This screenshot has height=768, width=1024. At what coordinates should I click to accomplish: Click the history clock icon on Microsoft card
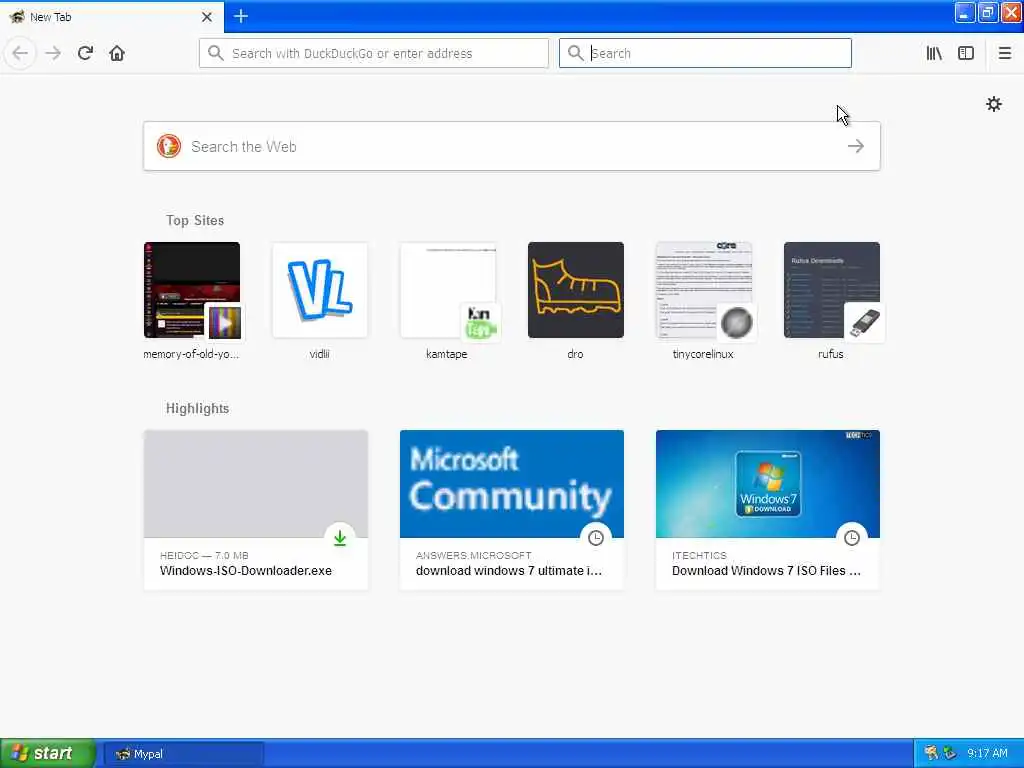(596, 537)
